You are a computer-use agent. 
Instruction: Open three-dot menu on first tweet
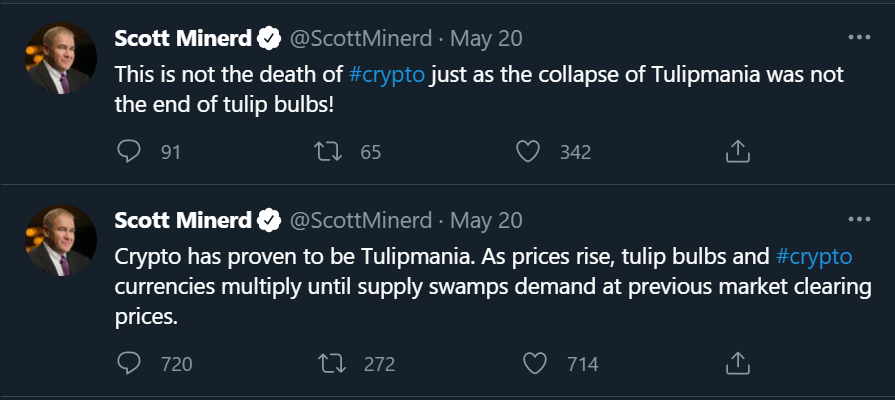859,37
